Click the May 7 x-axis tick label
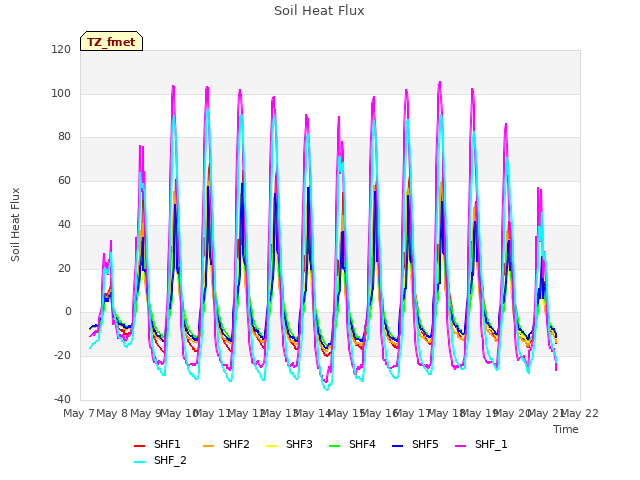Viewport: 640px width, 480px height. tap(79, 413)
